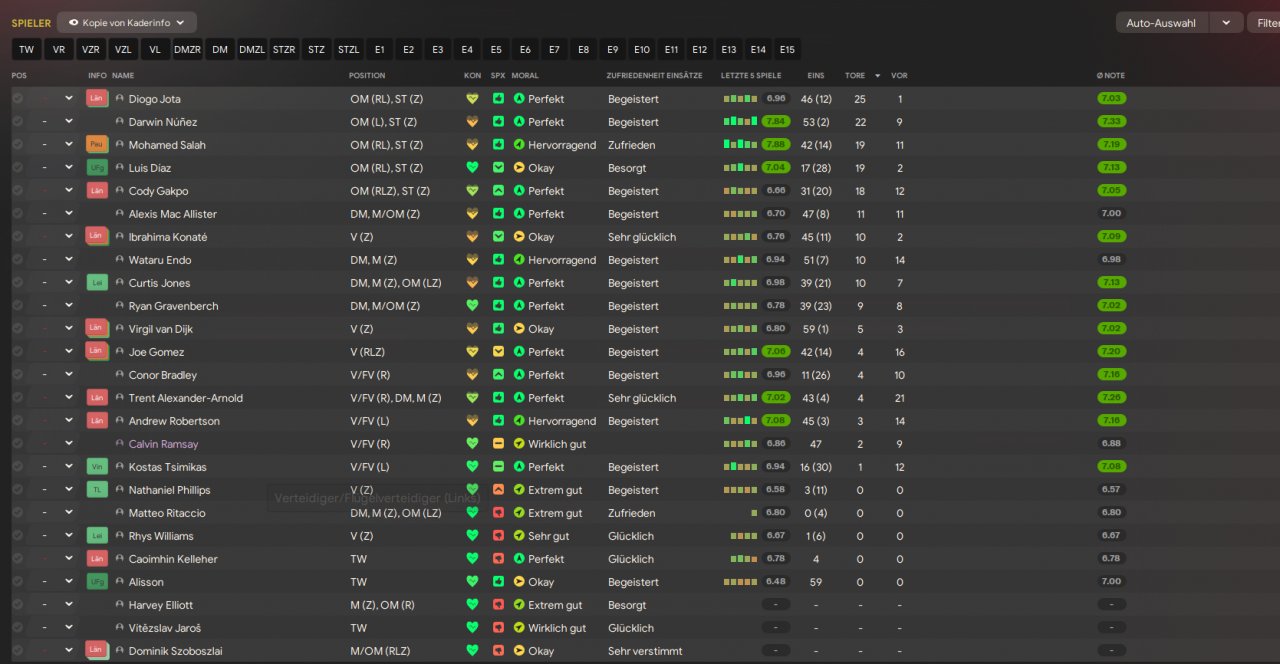The width and height of the screenshot is (1280, 664).
Task: Click the morale icon for Rhys Williams
Action: tap(519, 536)
